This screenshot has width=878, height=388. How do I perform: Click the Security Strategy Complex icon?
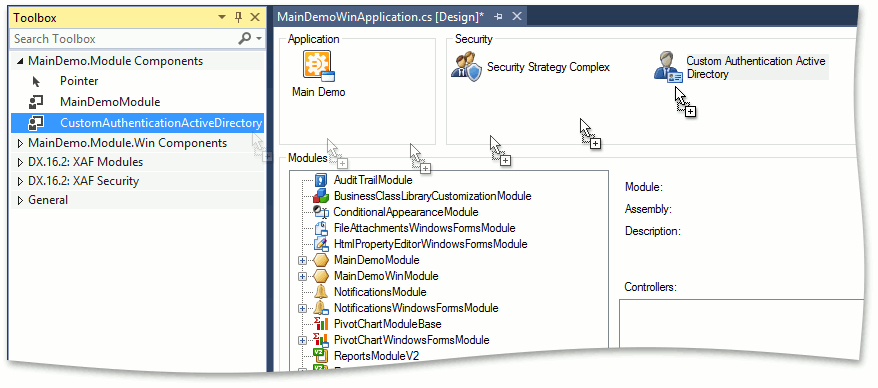tap(466, 67)
